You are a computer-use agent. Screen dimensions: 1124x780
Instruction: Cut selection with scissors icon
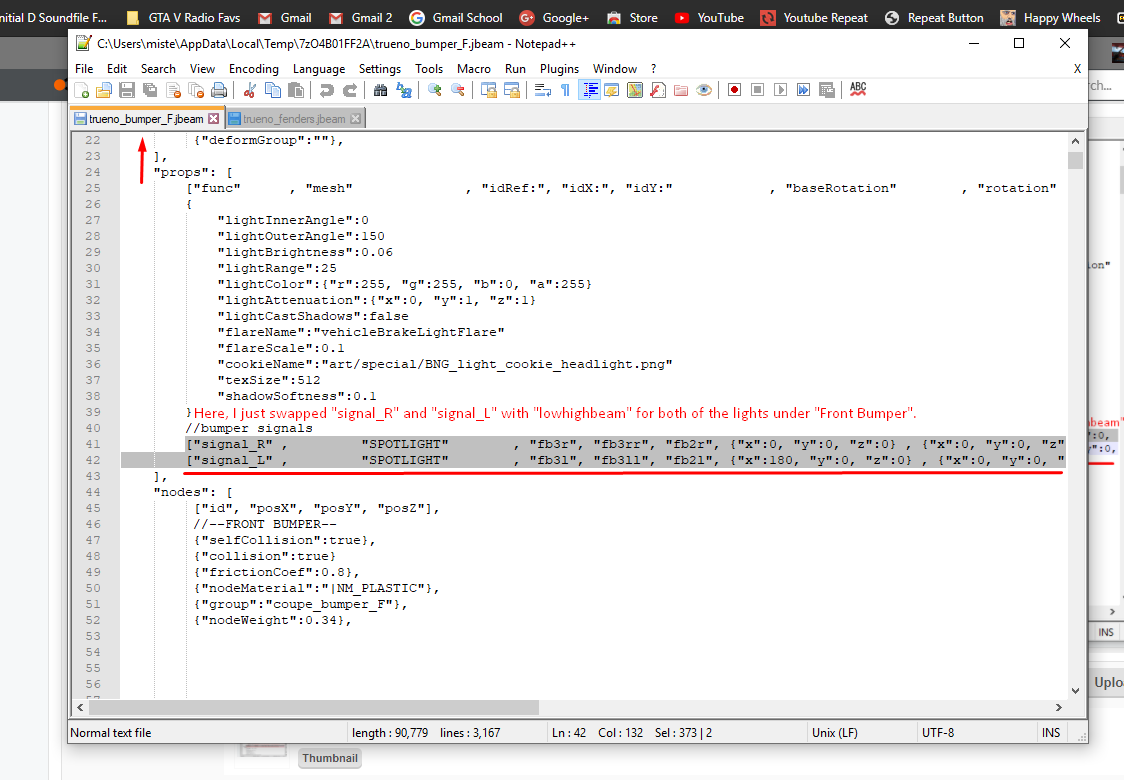pos(249,90)
